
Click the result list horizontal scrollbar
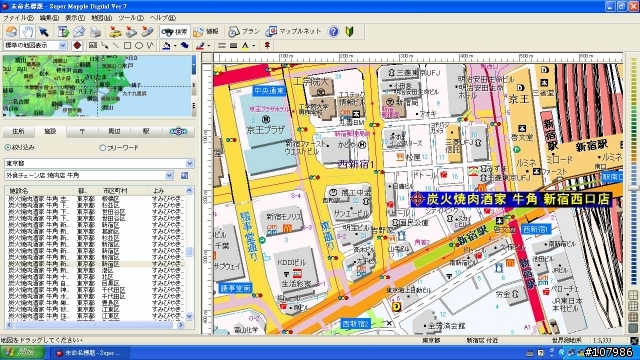pyautogui.click(x=95, y=325)
